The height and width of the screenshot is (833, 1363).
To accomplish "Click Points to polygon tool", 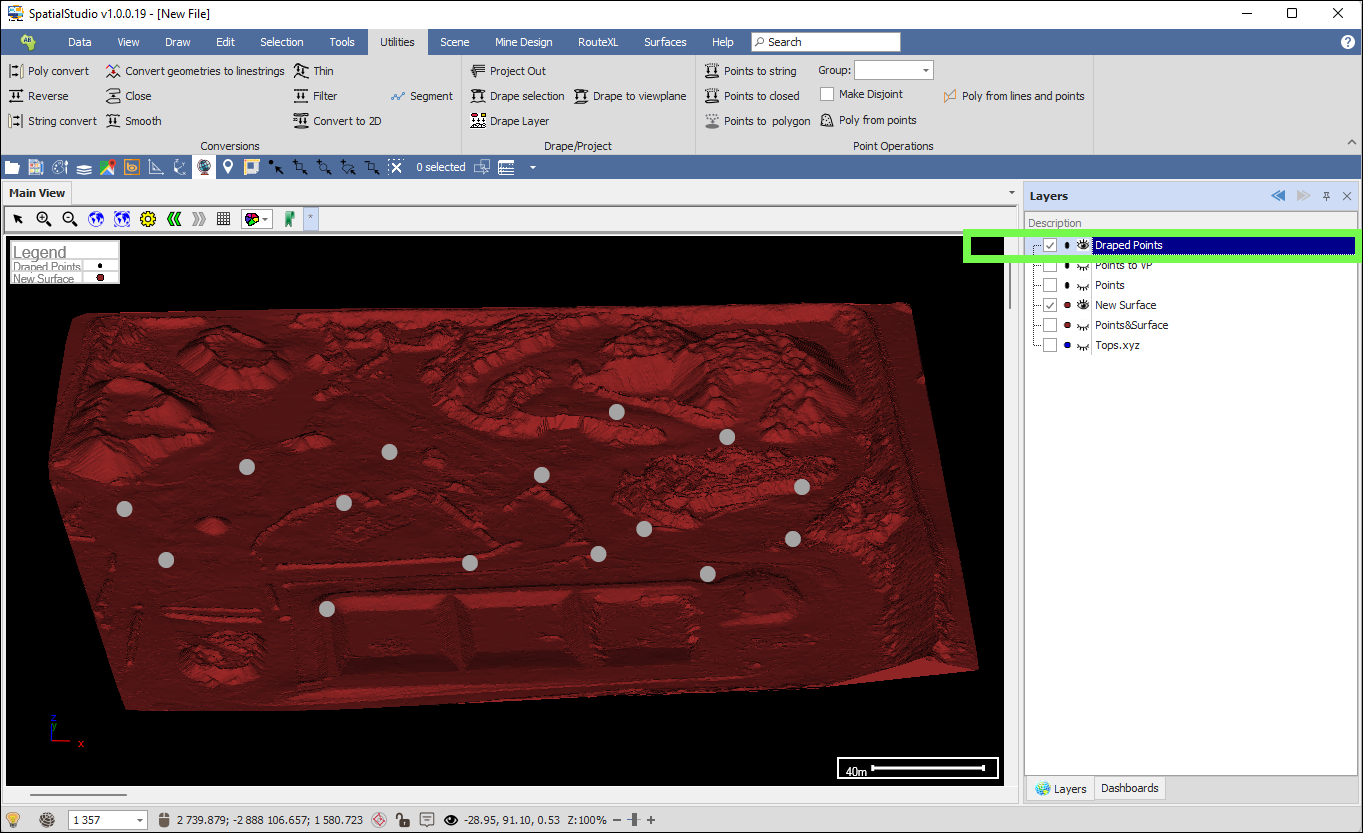I will click(x=757, y=121).
